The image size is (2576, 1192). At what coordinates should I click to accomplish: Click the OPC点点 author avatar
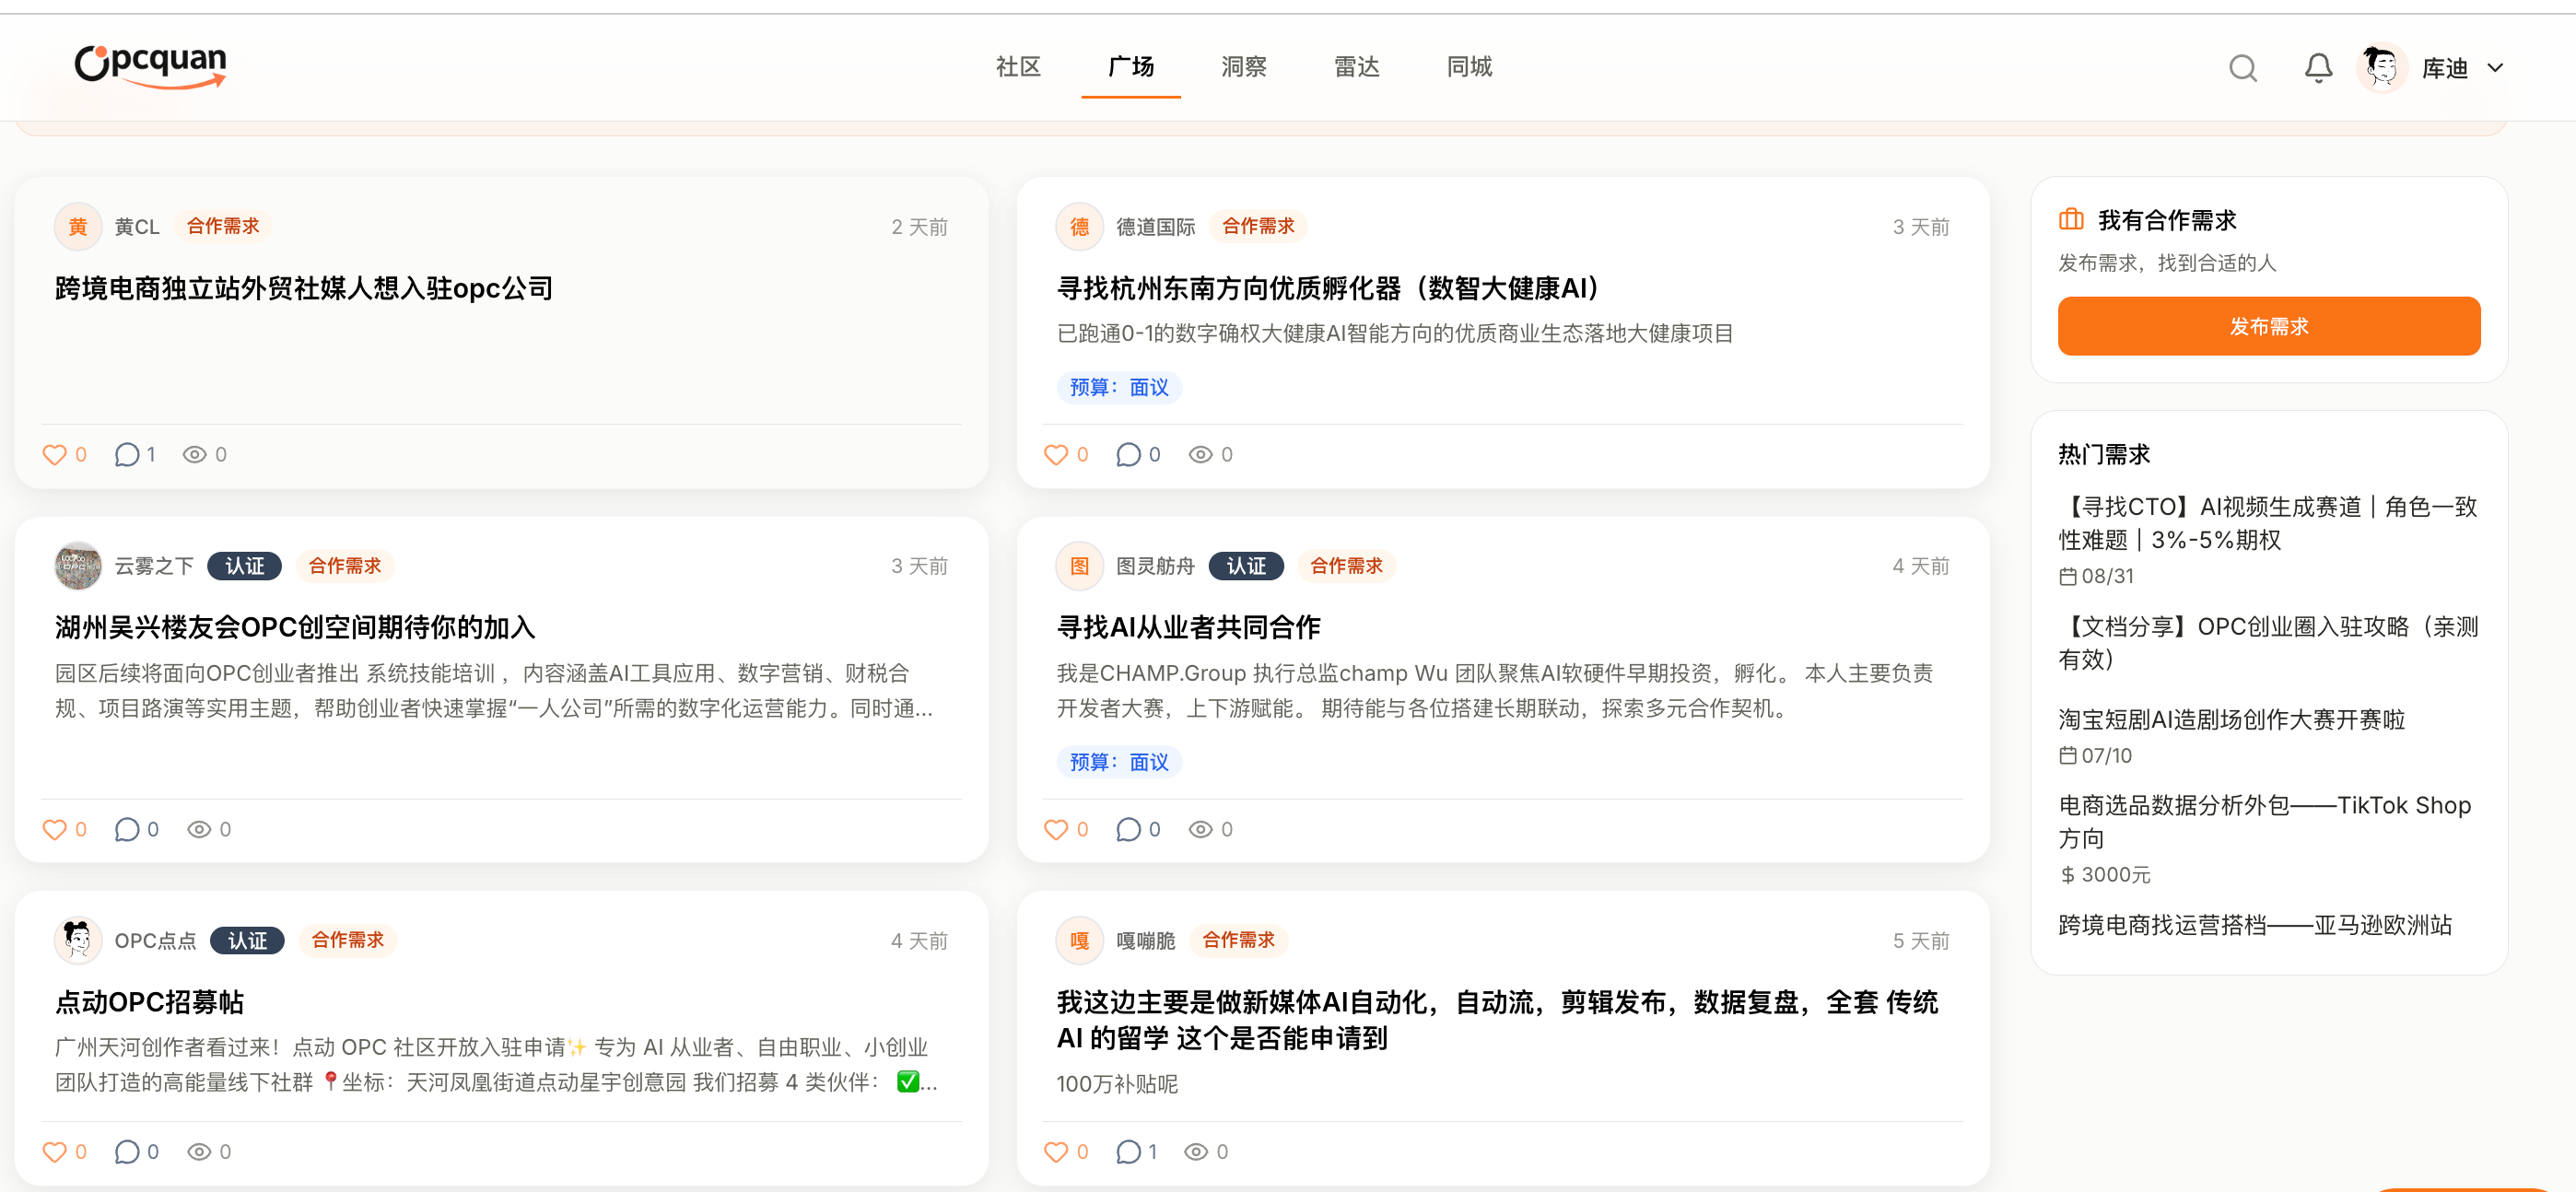(78, 941)
